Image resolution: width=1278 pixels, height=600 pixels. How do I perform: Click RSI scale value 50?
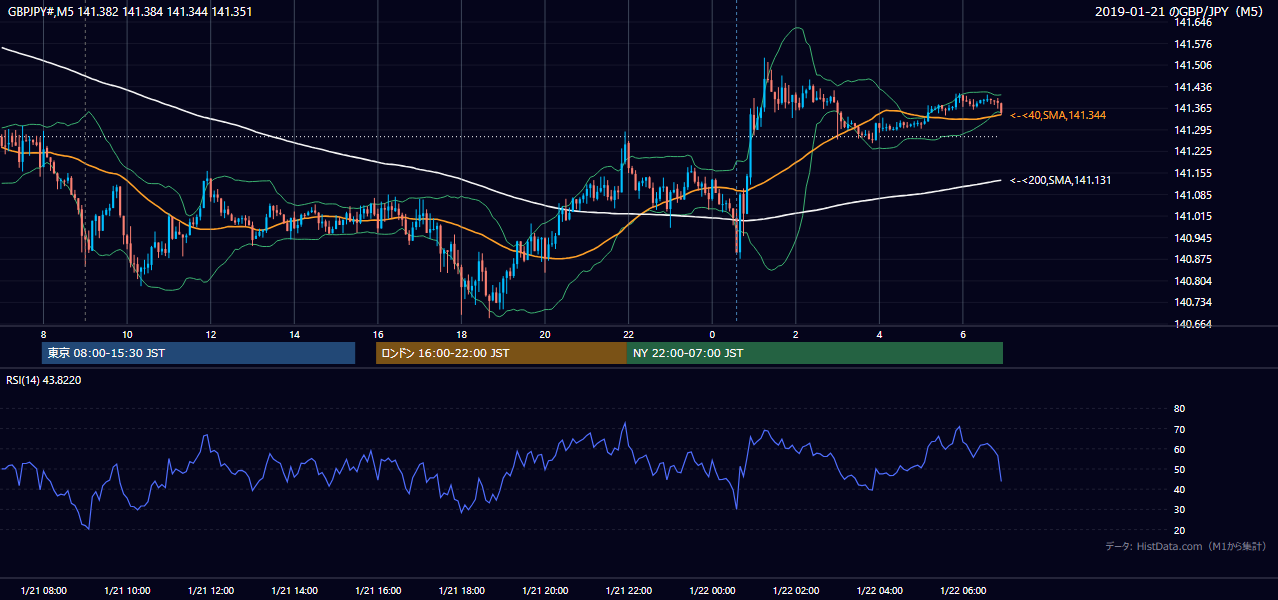(1179, 469)
